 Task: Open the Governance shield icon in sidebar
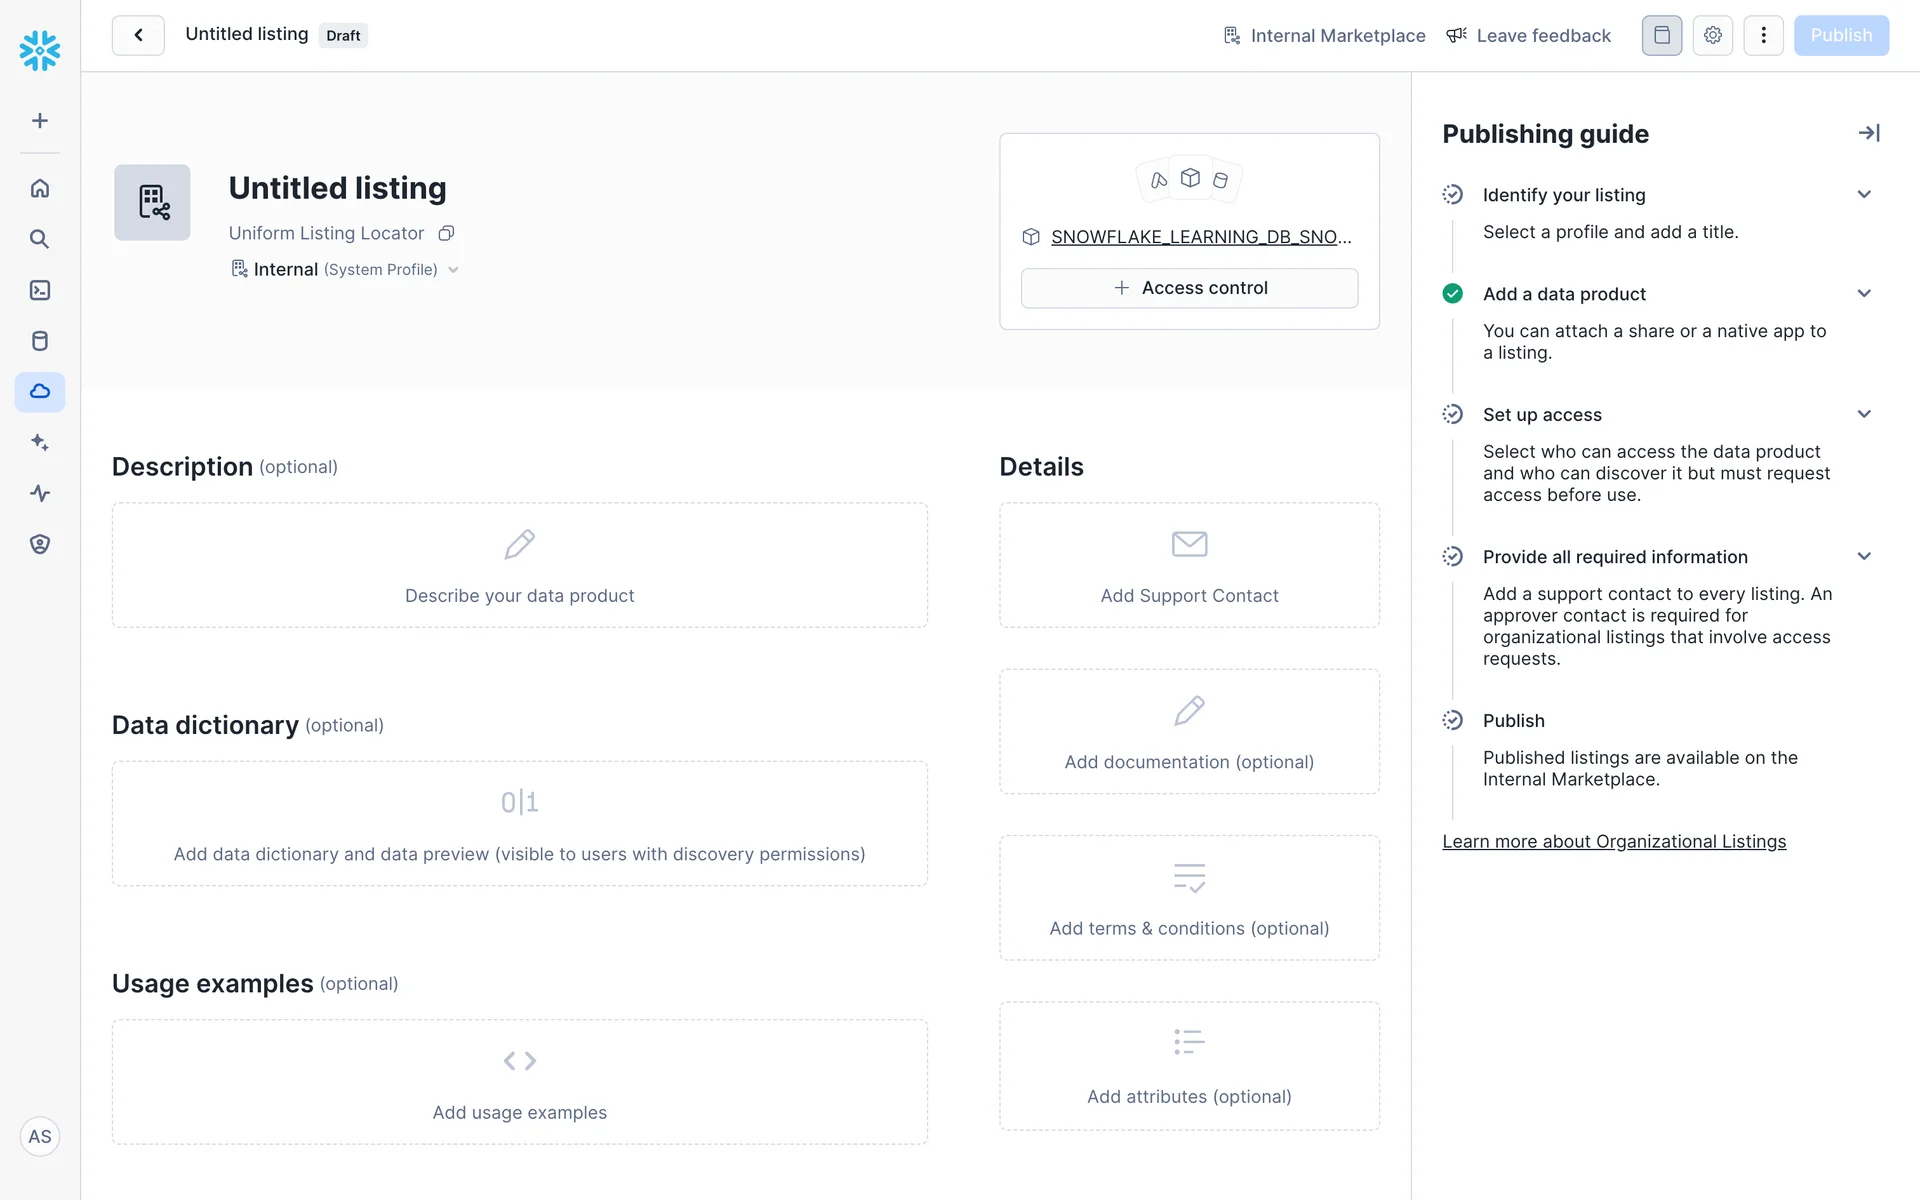40,544
